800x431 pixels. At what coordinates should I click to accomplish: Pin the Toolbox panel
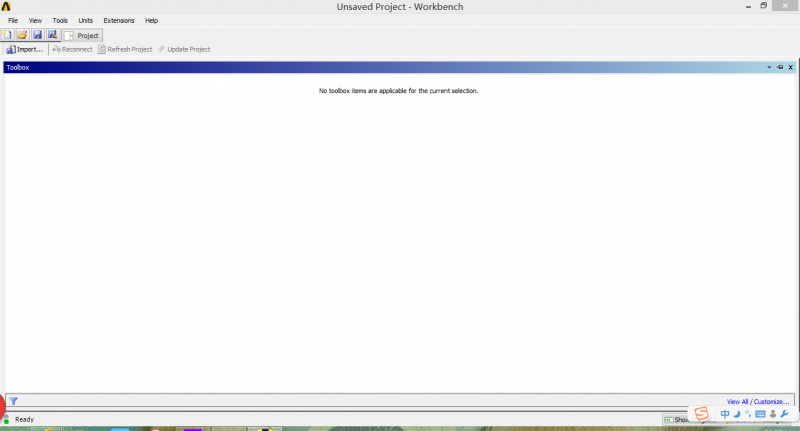[x=780, y=67]
